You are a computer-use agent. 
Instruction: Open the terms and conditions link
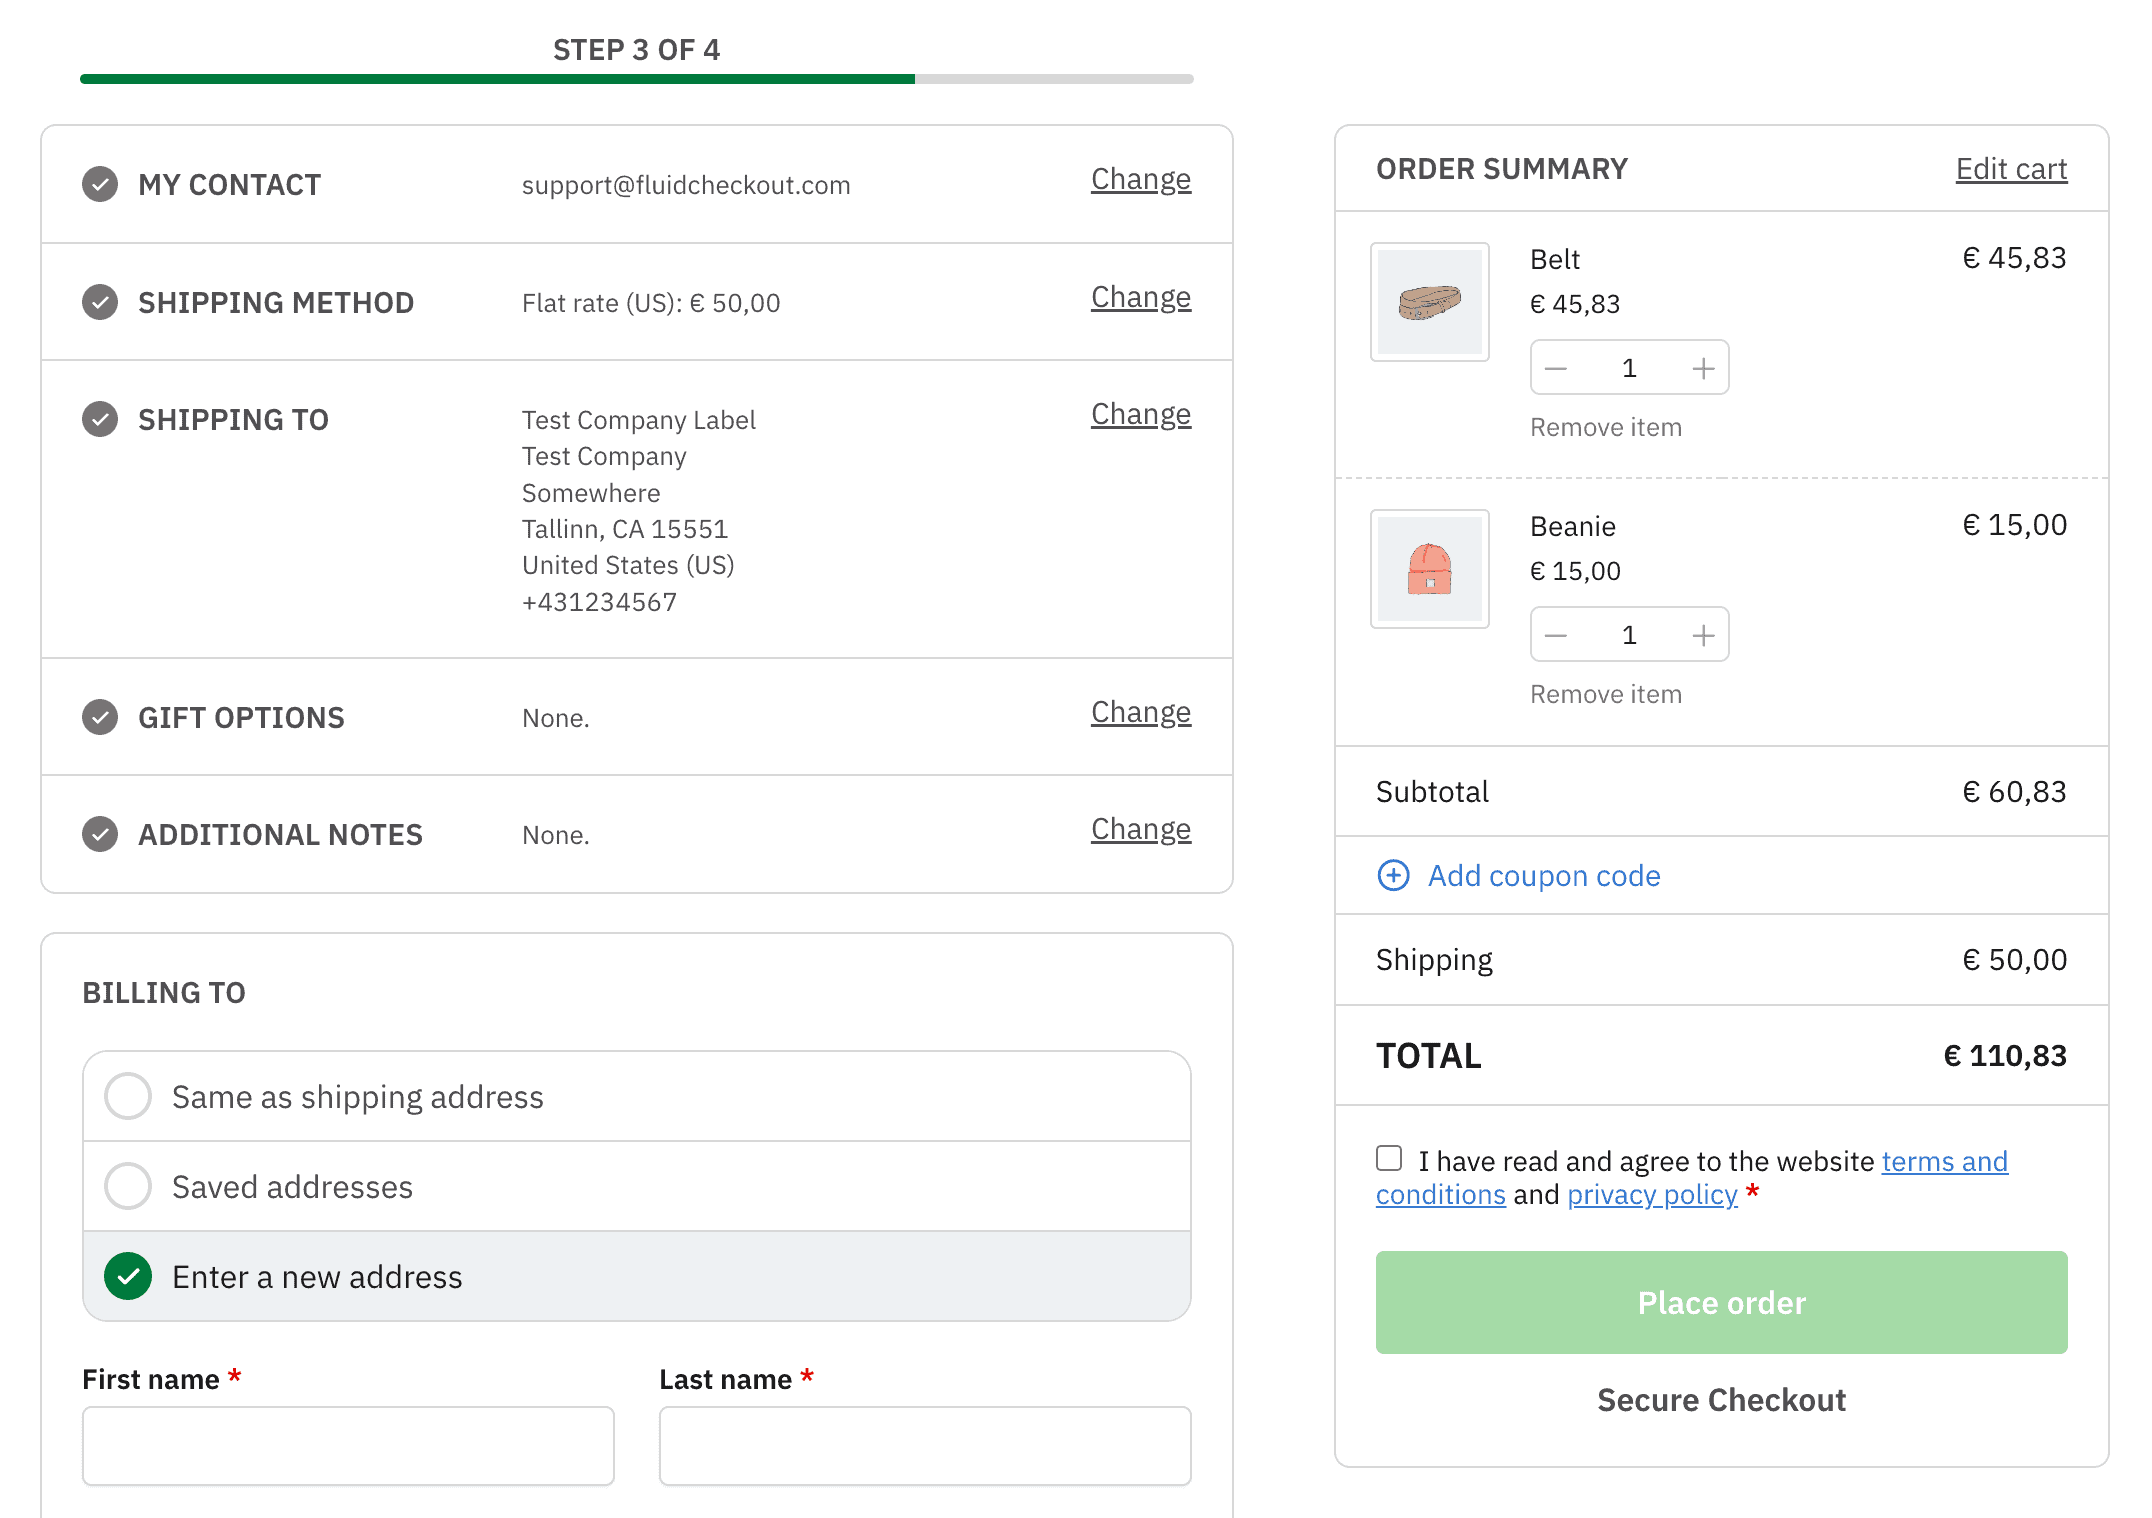point(1944,1161)
